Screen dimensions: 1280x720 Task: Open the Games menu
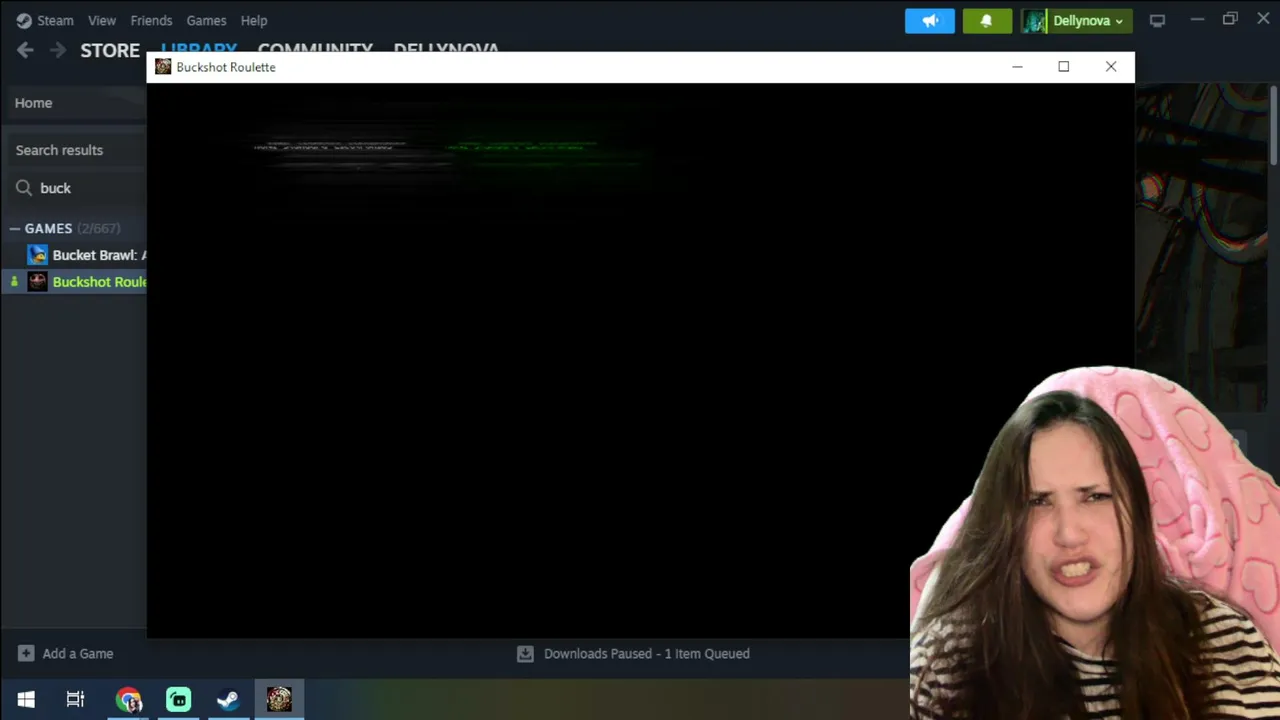(206, 20)
